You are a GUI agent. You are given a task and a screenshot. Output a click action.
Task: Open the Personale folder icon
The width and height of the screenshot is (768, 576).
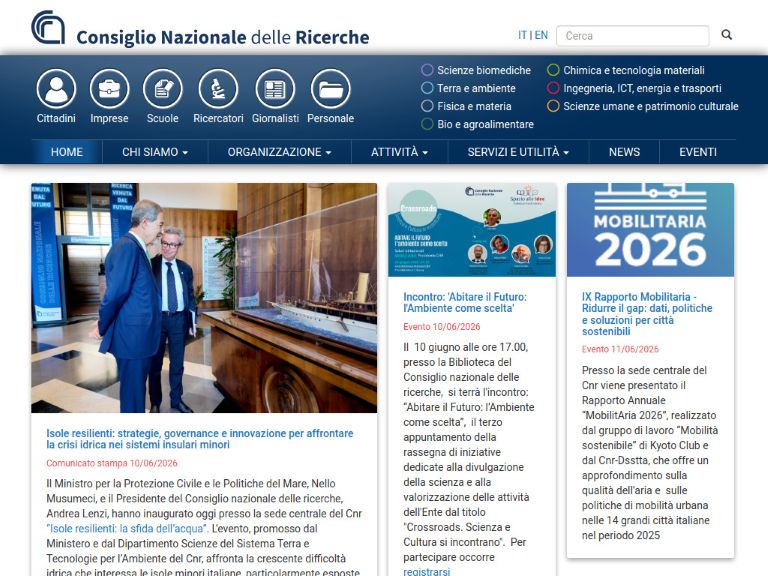tap(331, 89)
